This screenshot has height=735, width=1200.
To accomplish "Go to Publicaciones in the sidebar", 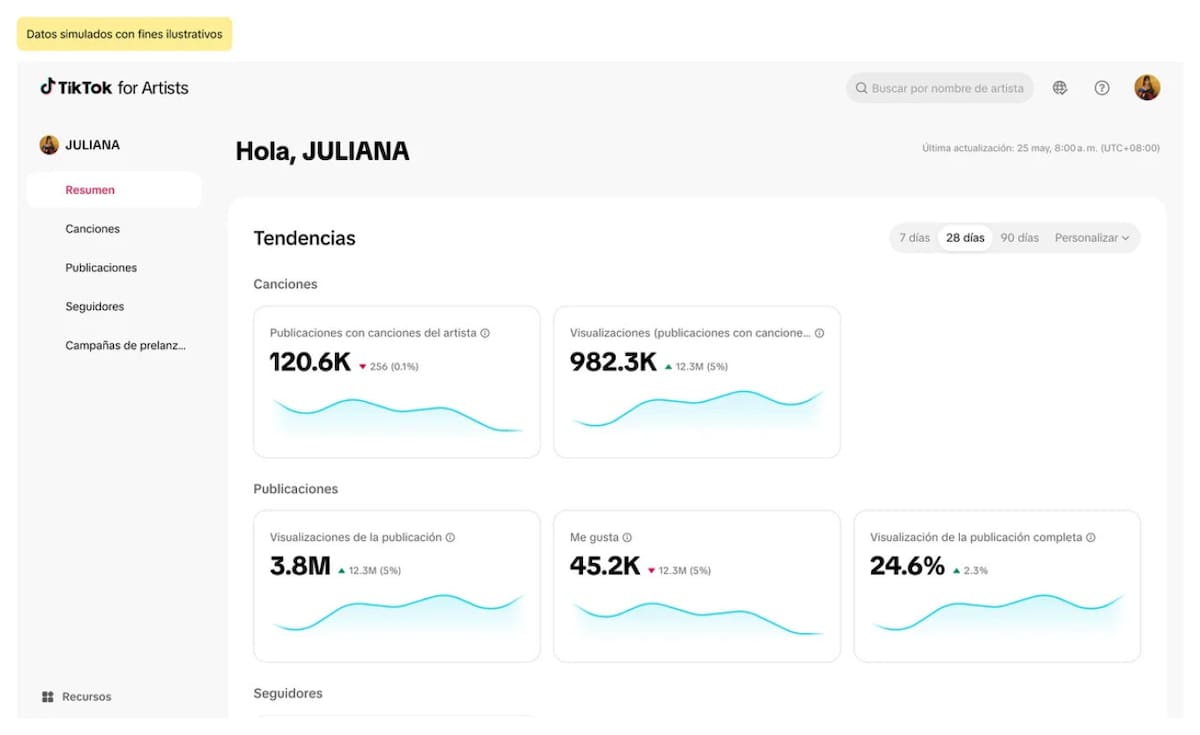I will tap(101, 268).
